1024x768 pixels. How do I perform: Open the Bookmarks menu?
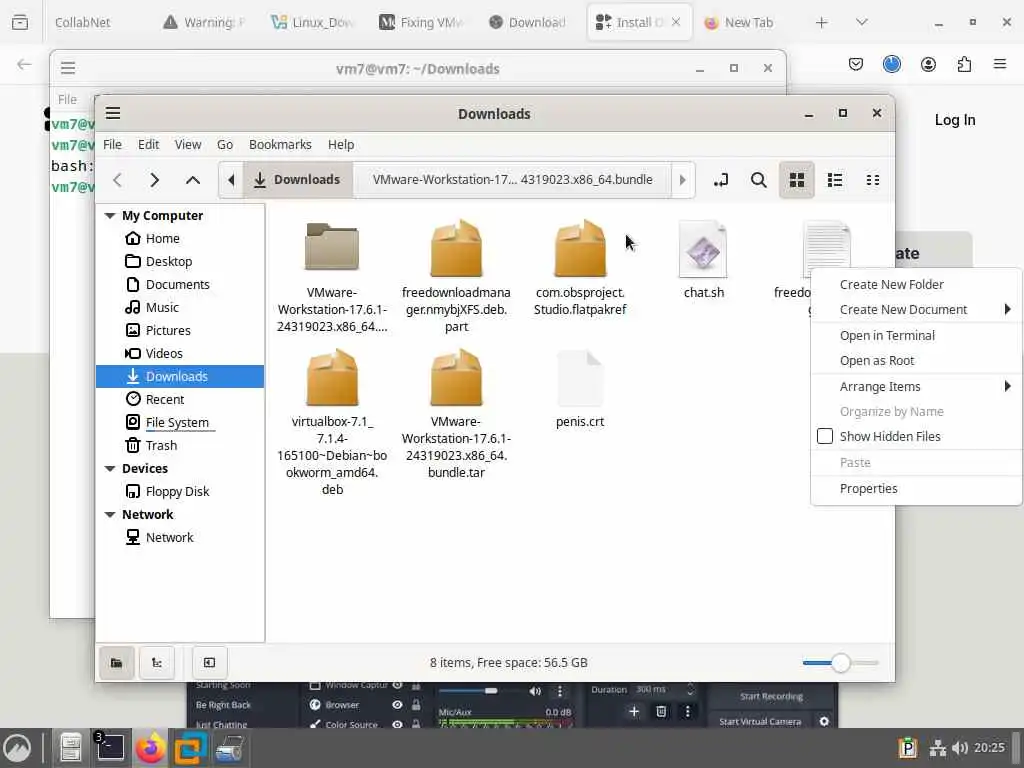280,144
